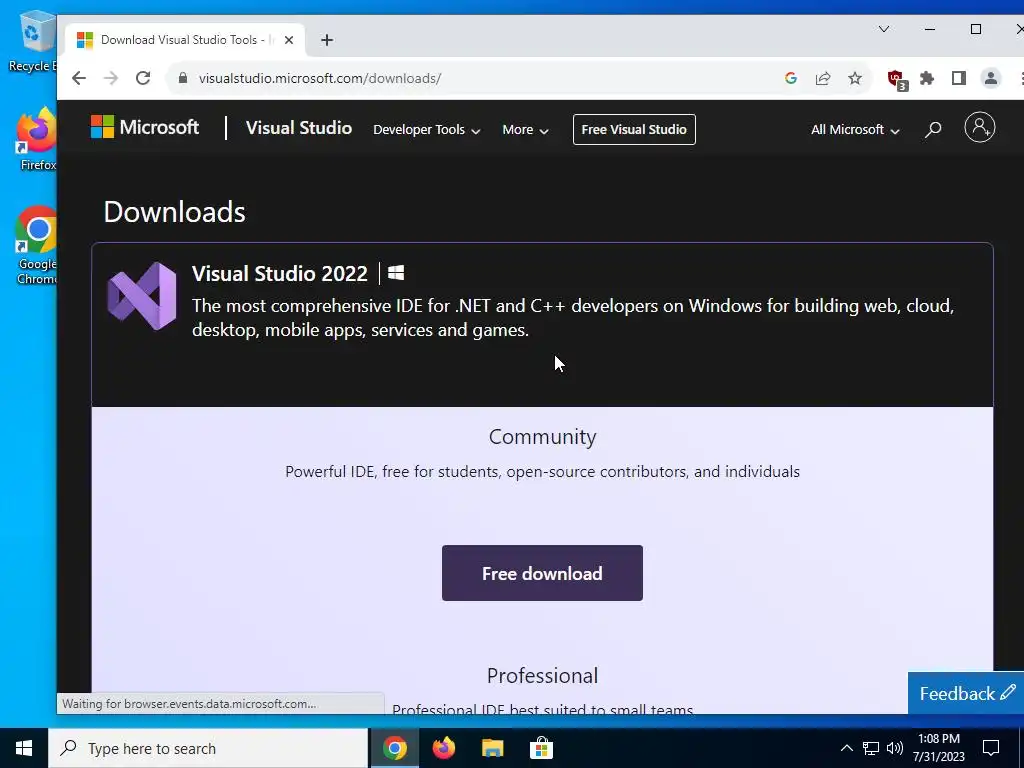The image size is (1024, 768).
Task: Share this page using the share icon
Action: (823, 78)
